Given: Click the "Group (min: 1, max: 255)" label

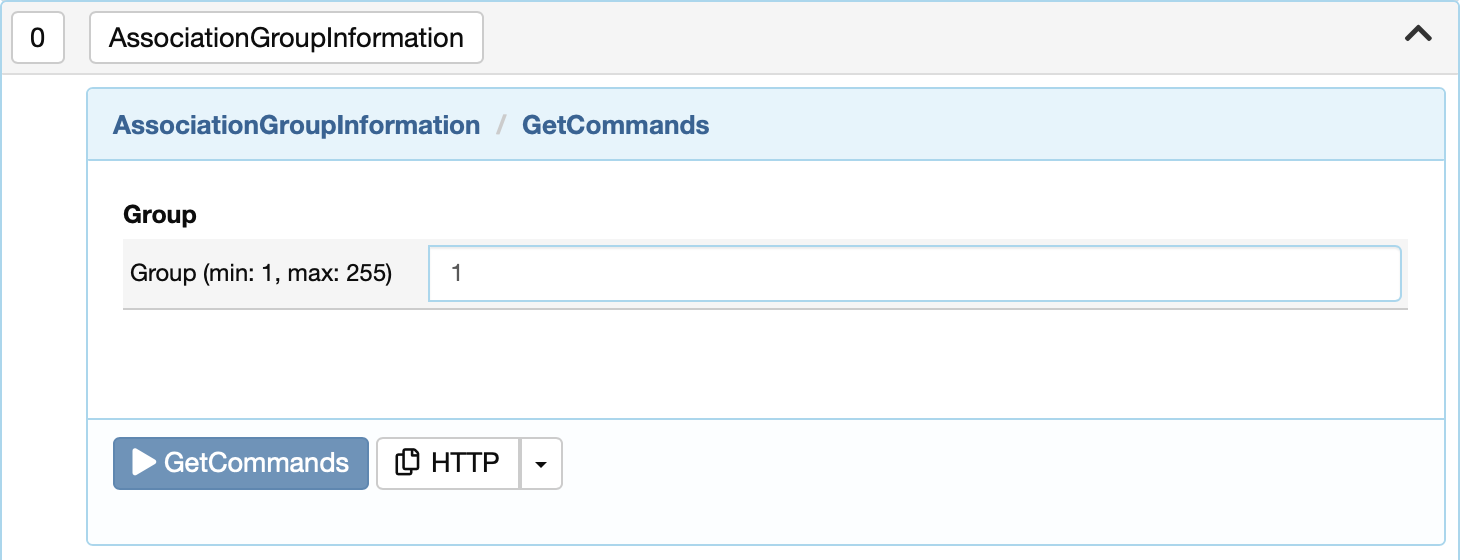Looking at the screenshot, I should coord(261,273).
